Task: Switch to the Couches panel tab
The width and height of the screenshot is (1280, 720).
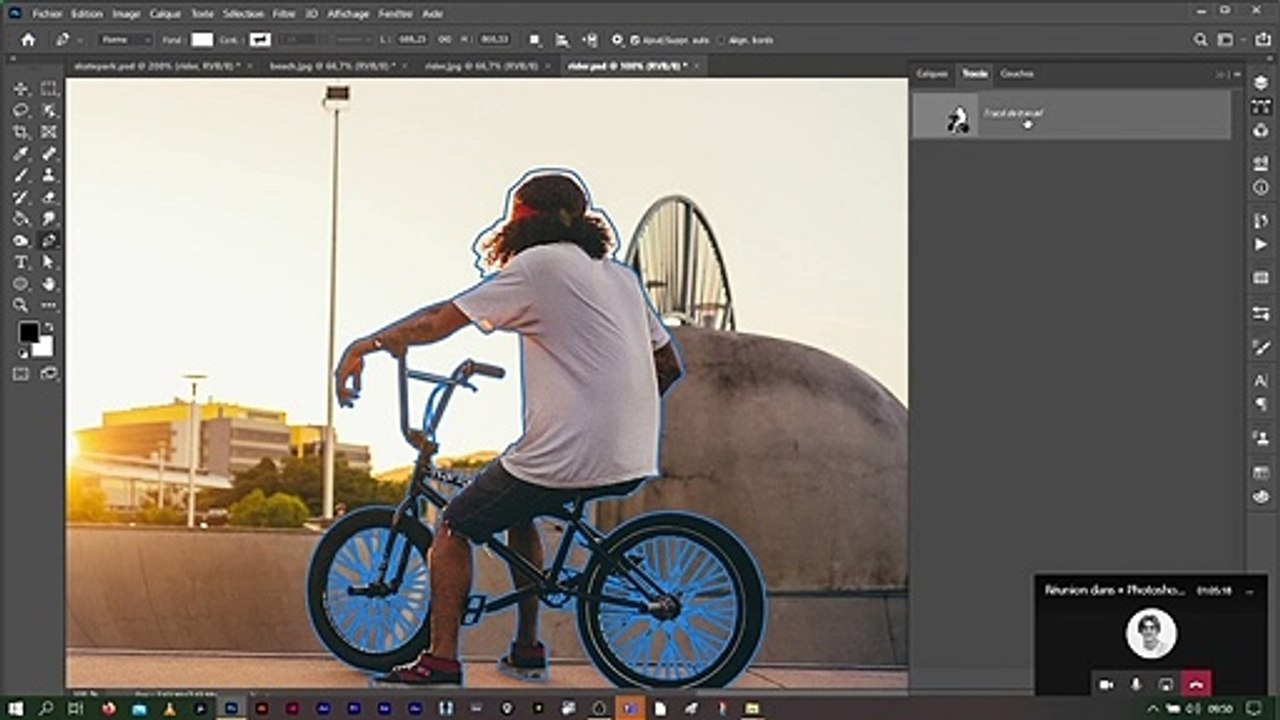Action: click(x=1017, y=73)
